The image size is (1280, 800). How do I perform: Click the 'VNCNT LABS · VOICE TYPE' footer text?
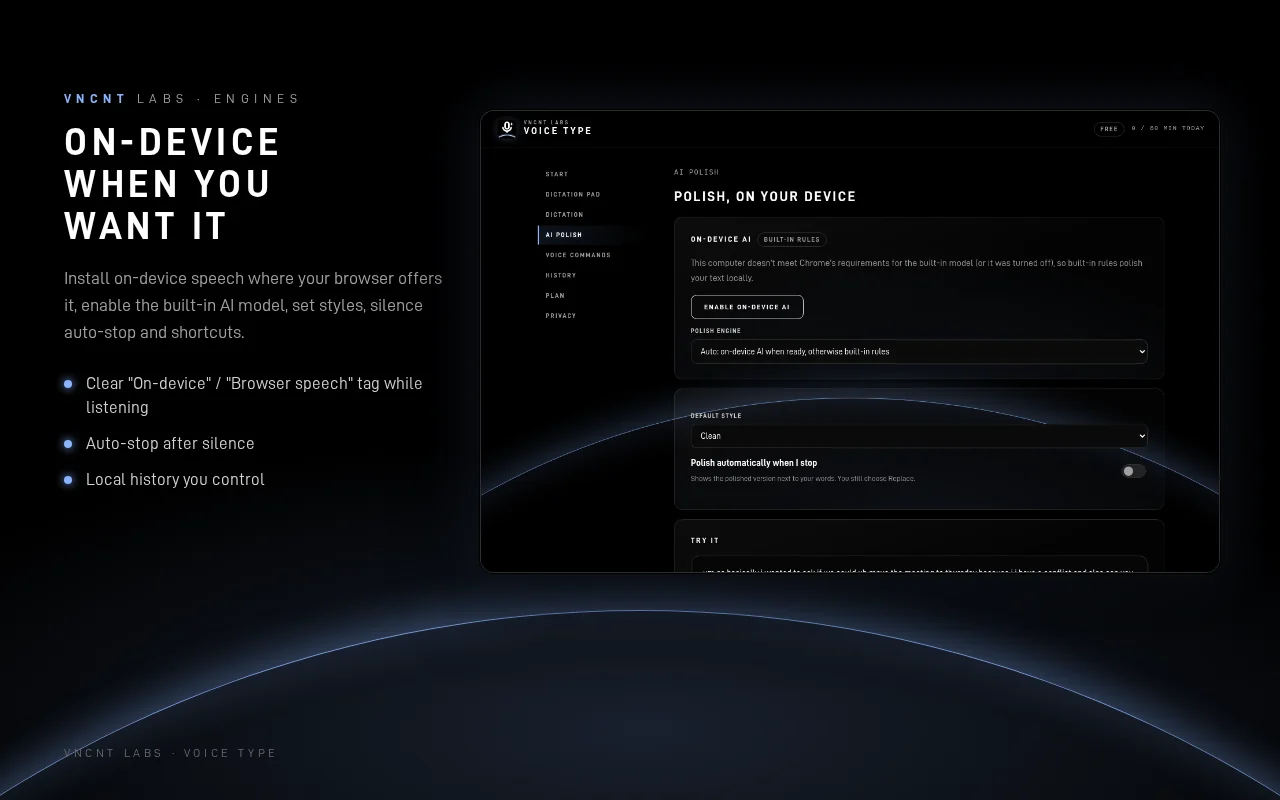pos(170,753)
